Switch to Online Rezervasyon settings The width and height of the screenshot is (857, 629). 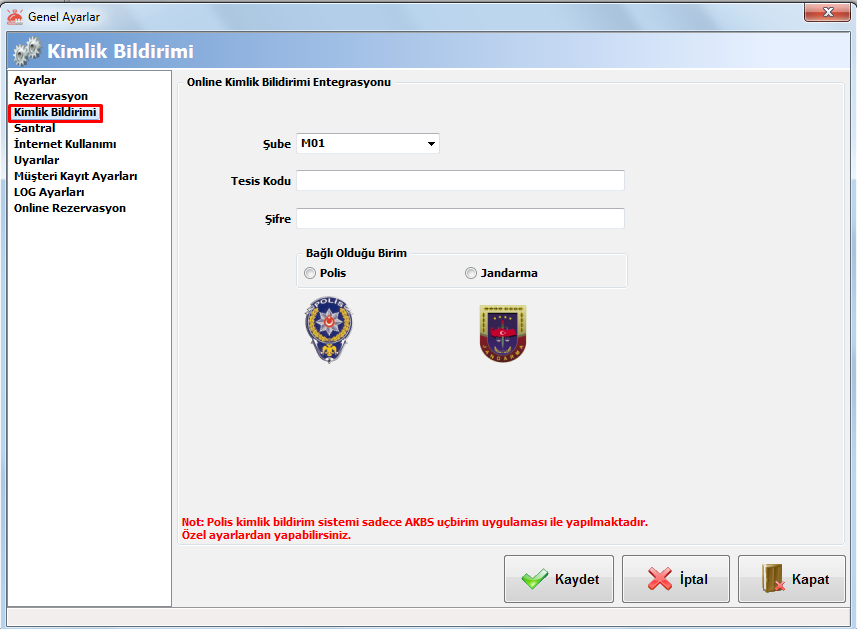[x=70, y=208]
